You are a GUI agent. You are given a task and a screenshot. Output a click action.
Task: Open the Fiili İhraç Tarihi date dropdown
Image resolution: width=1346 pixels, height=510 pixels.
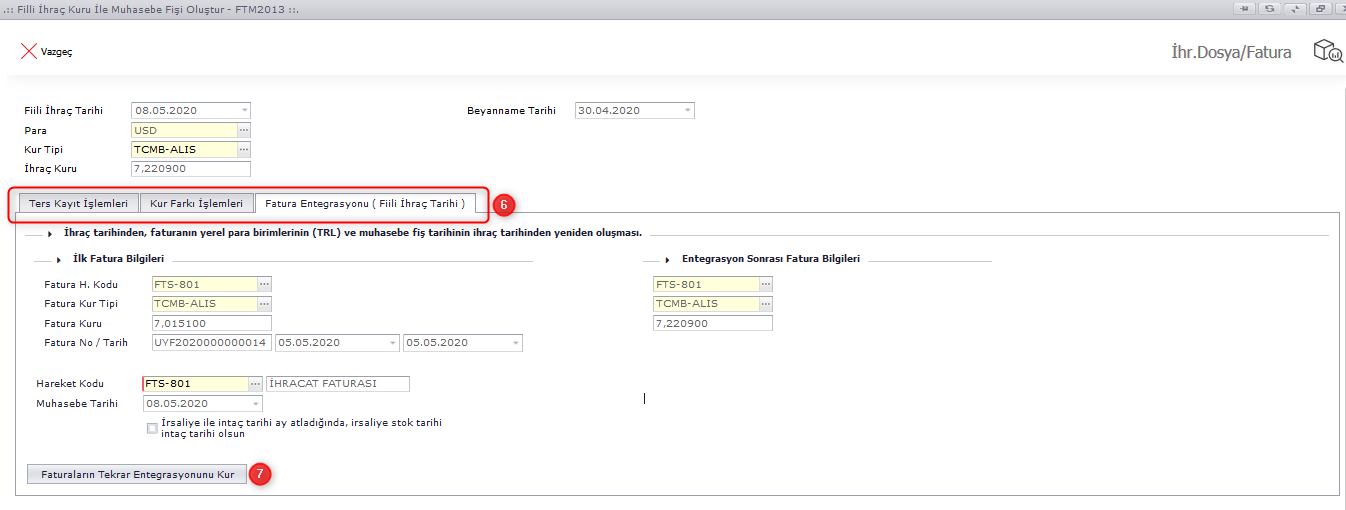[x=244, y=111]
